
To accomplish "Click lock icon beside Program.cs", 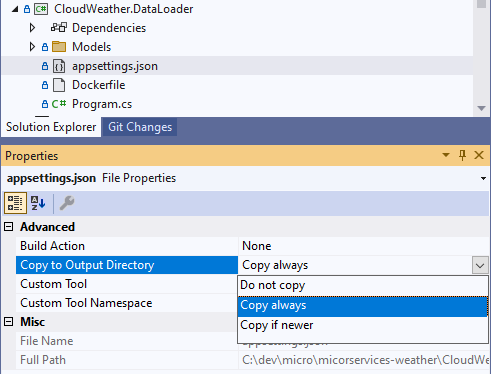I will pos(45,104).
